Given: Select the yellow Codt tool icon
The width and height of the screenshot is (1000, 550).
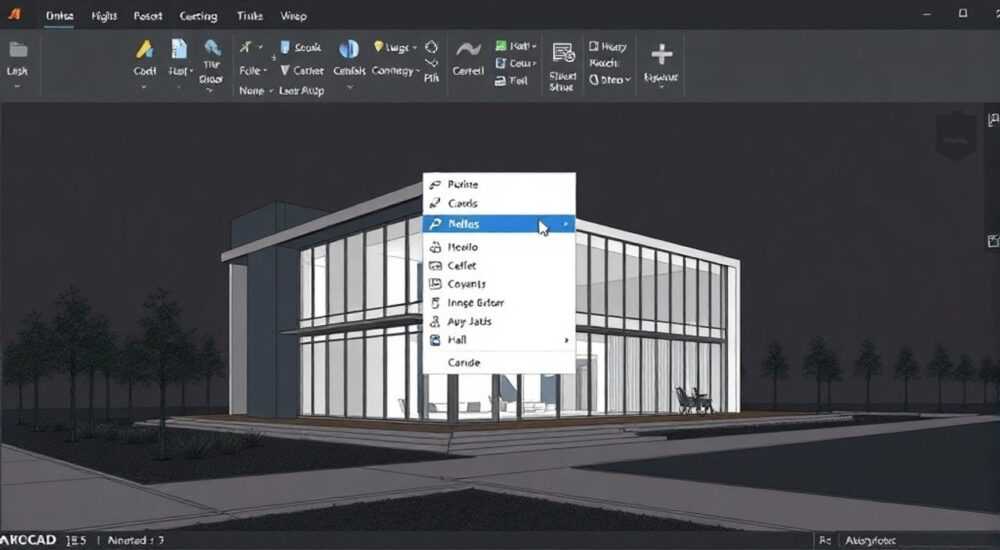Looking at the screenshot, I should pos(145,48).
